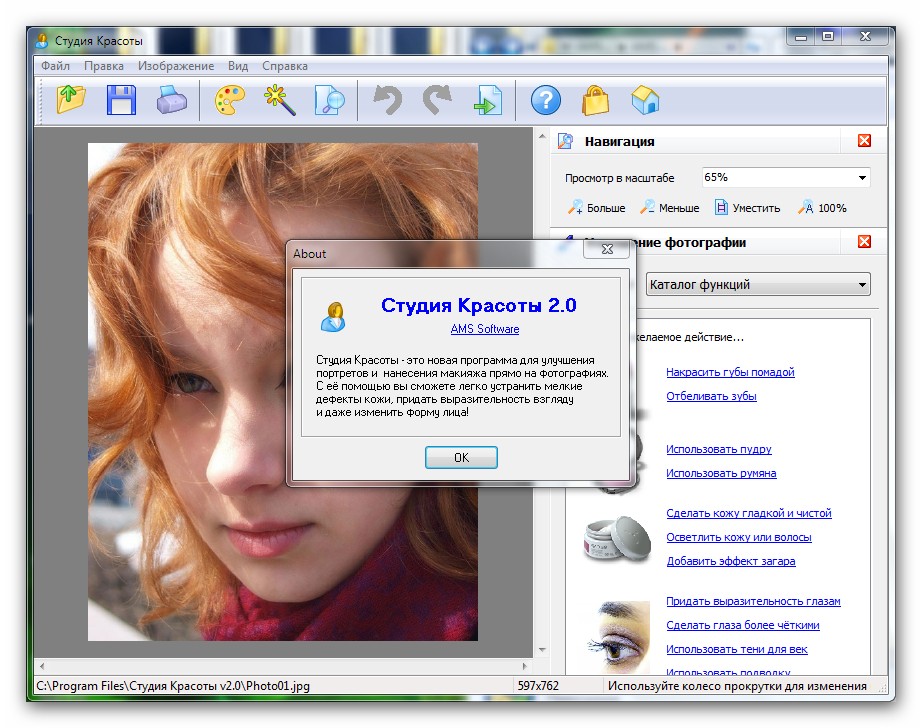This screenshot has height=728, width=922.
Task: Open help with question mark icon
Action: click(x=545, y=100)
